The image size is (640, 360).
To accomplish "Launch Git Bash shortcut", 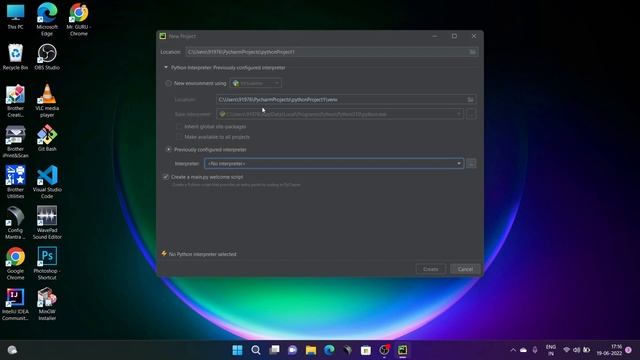I will click(x=47, y=138).
